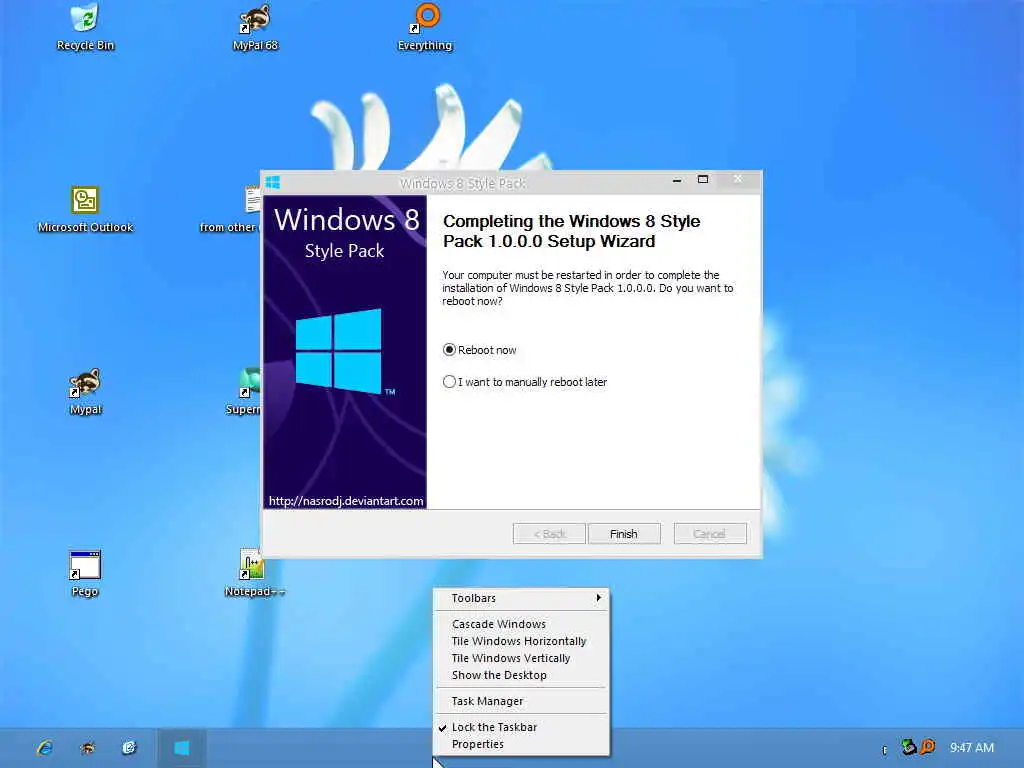The height and width of the screenshot is (768, 1024).
Task: Click the Windows 8 Style Pack banner image
Action: coord(345,352)
